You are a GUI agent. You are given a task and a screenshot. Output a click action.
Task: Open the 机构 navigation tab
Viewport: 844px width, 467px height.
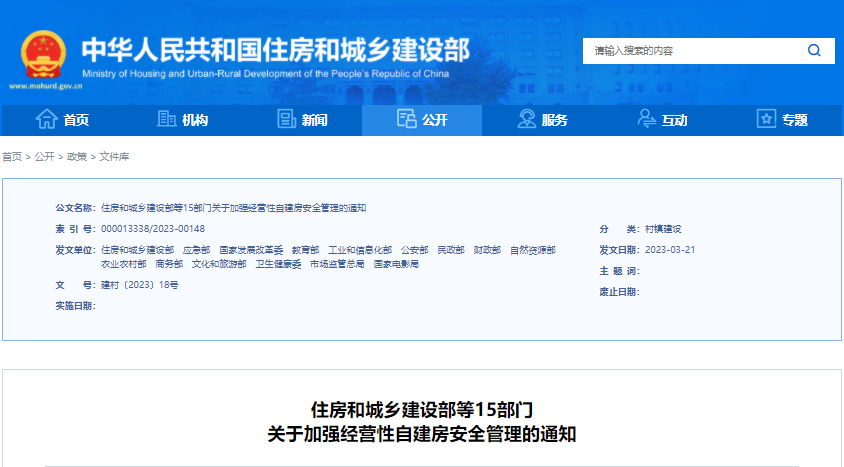(x=182, y=120)
